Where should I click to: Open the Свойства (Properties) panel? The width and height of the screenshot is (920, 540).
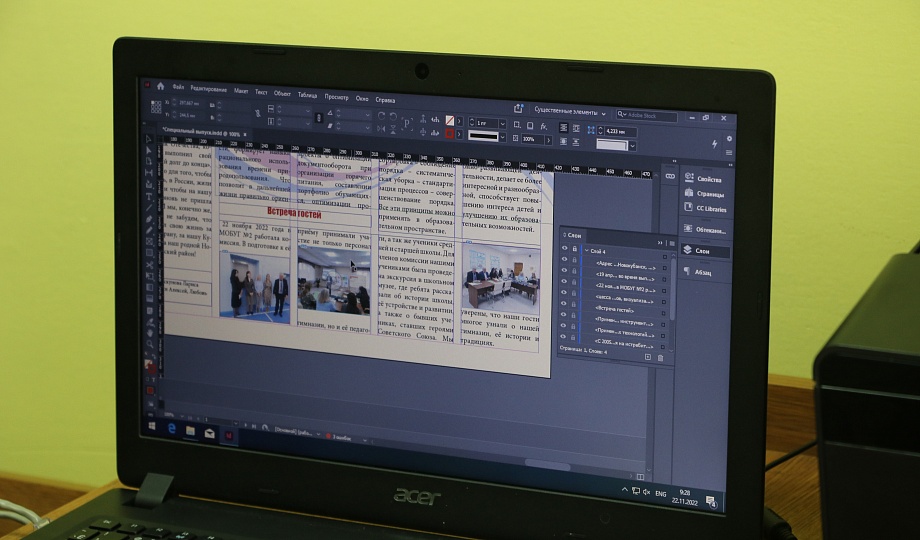point(708,179)
